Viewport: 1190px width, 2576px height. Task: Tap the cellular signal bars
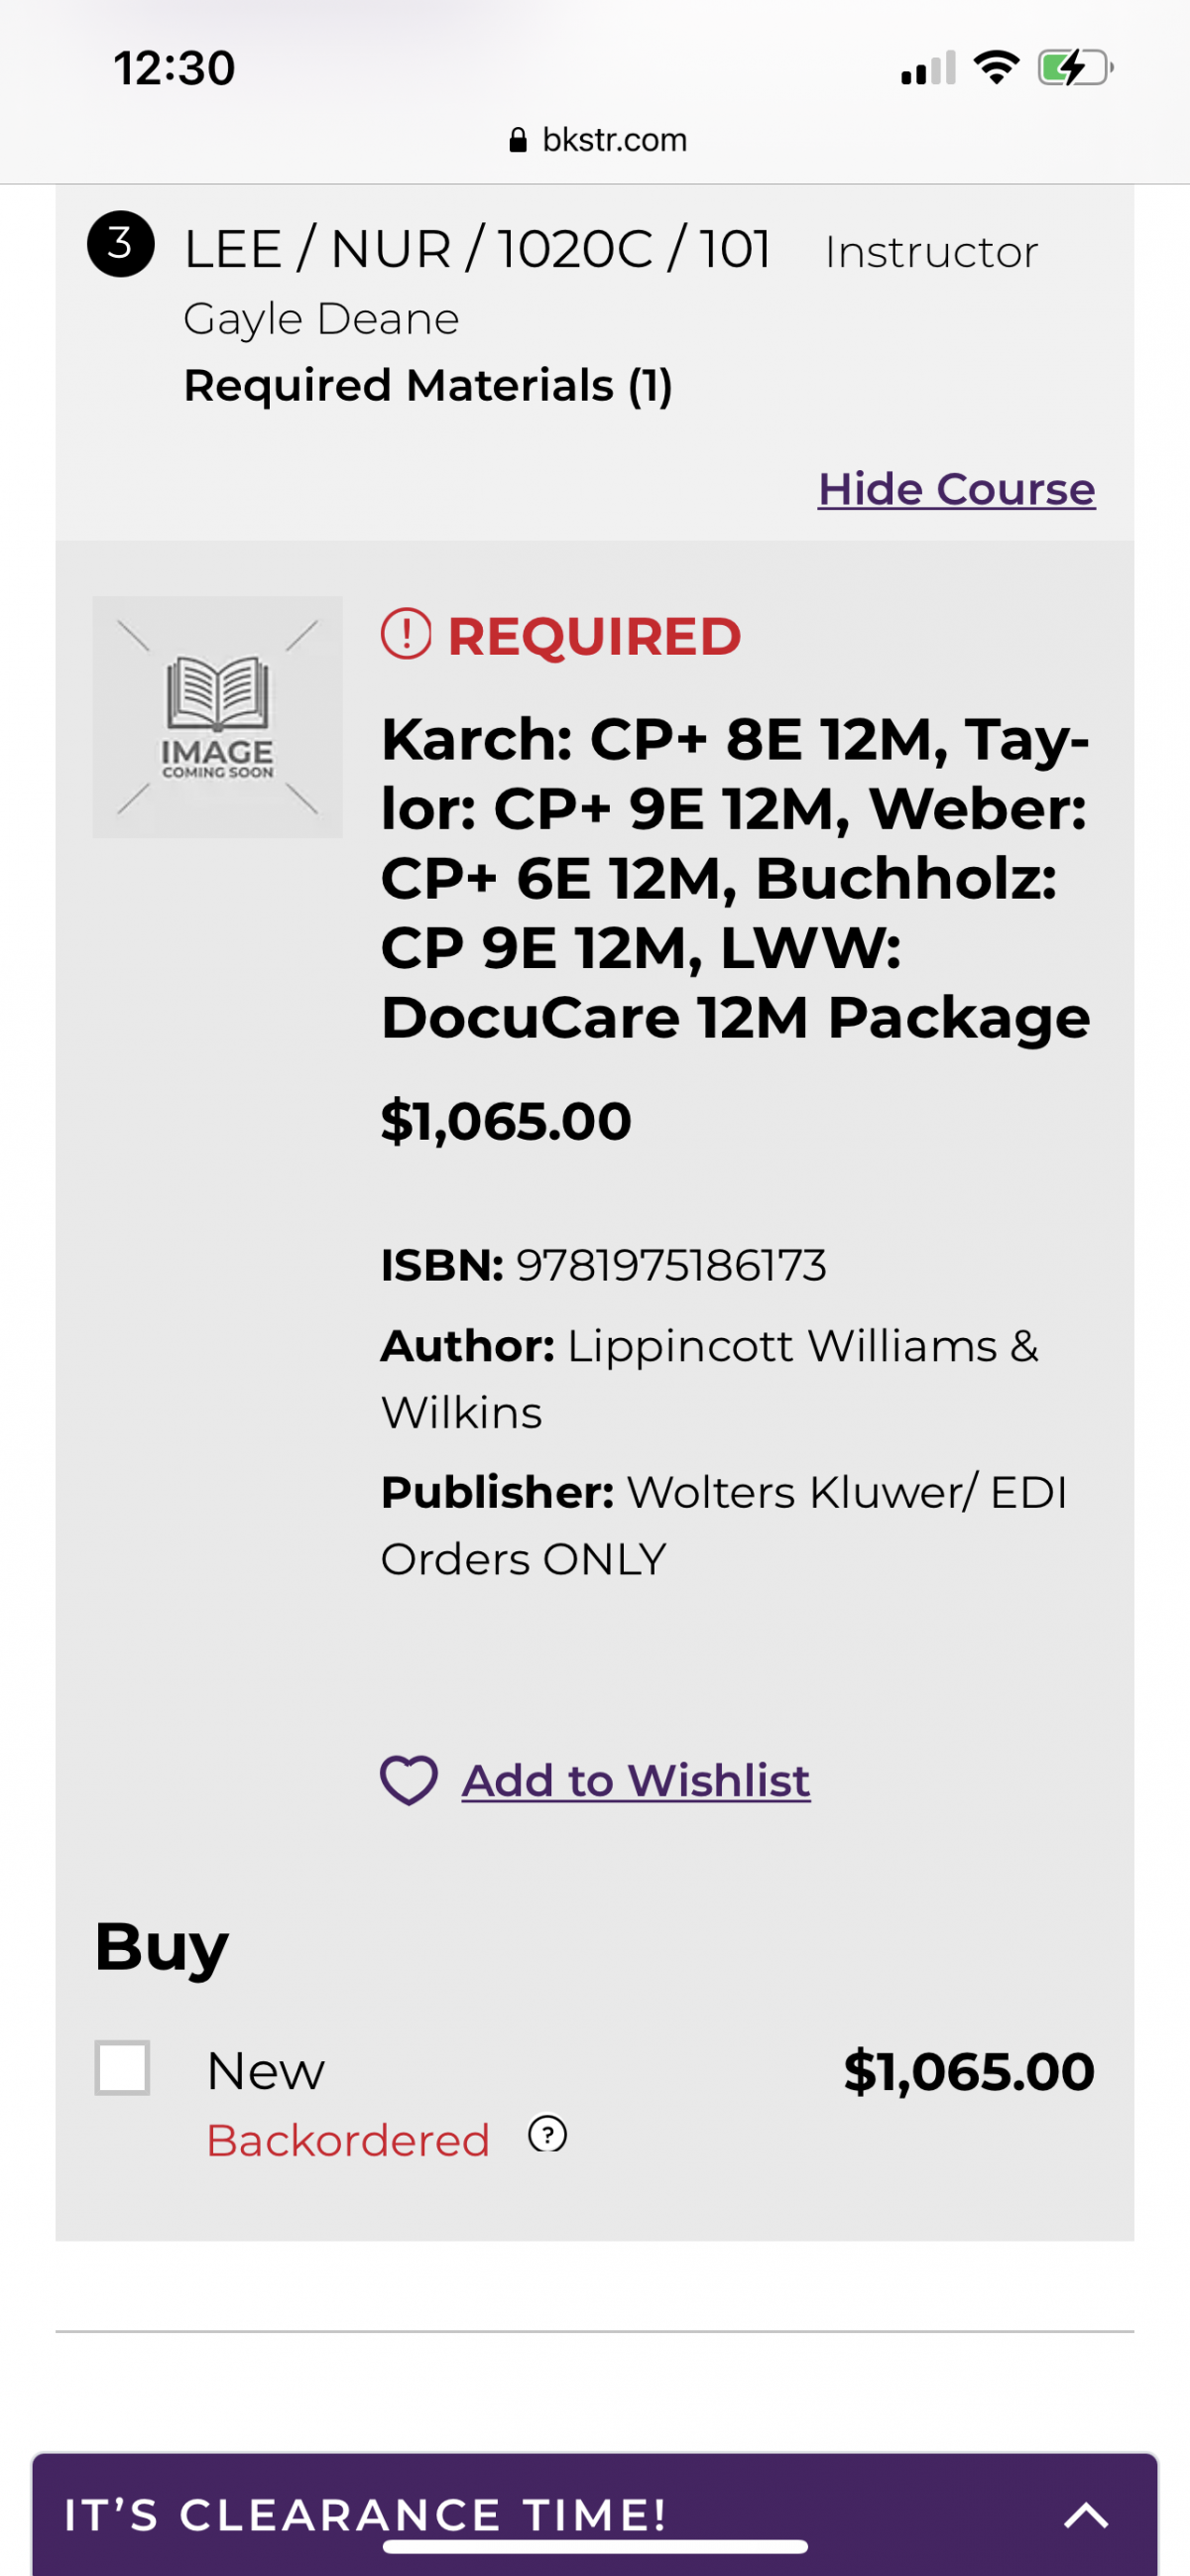[928, 68]
